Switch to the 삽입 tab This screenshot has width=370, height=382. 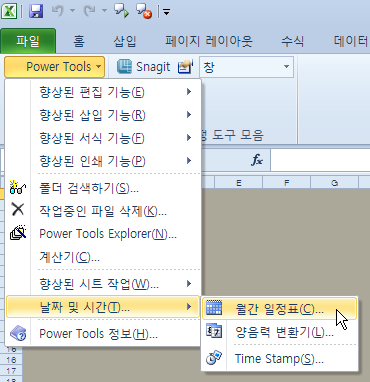tap(125, 41)
